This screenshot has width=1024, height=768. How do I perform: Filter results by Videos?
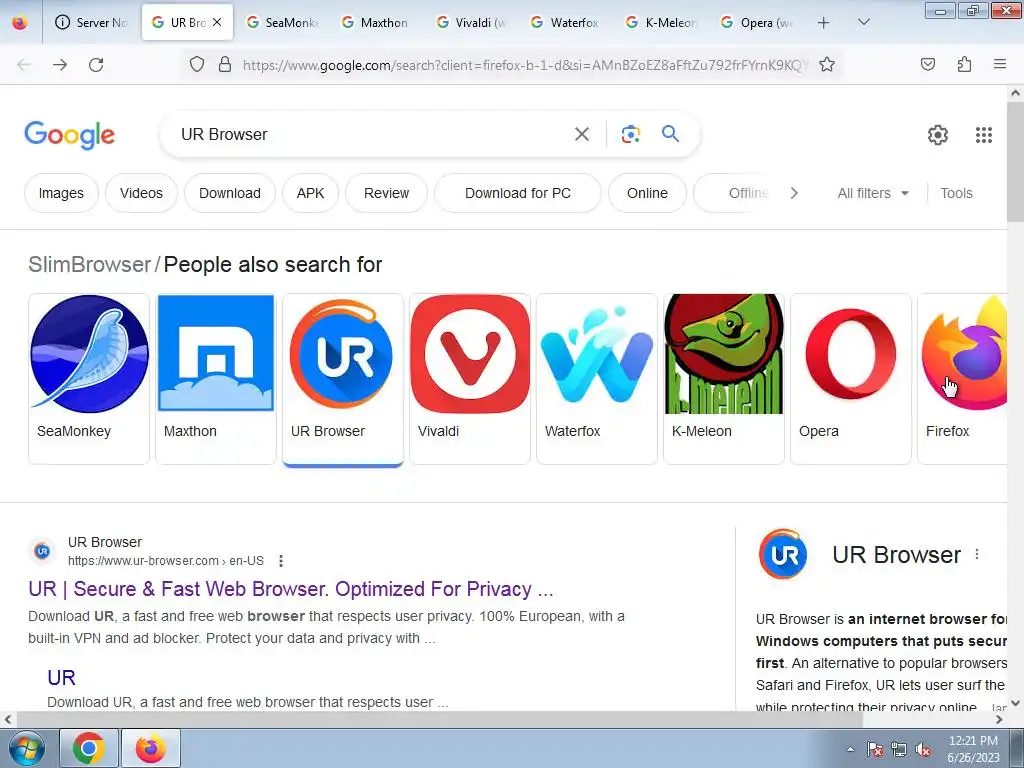click(141, 193)
